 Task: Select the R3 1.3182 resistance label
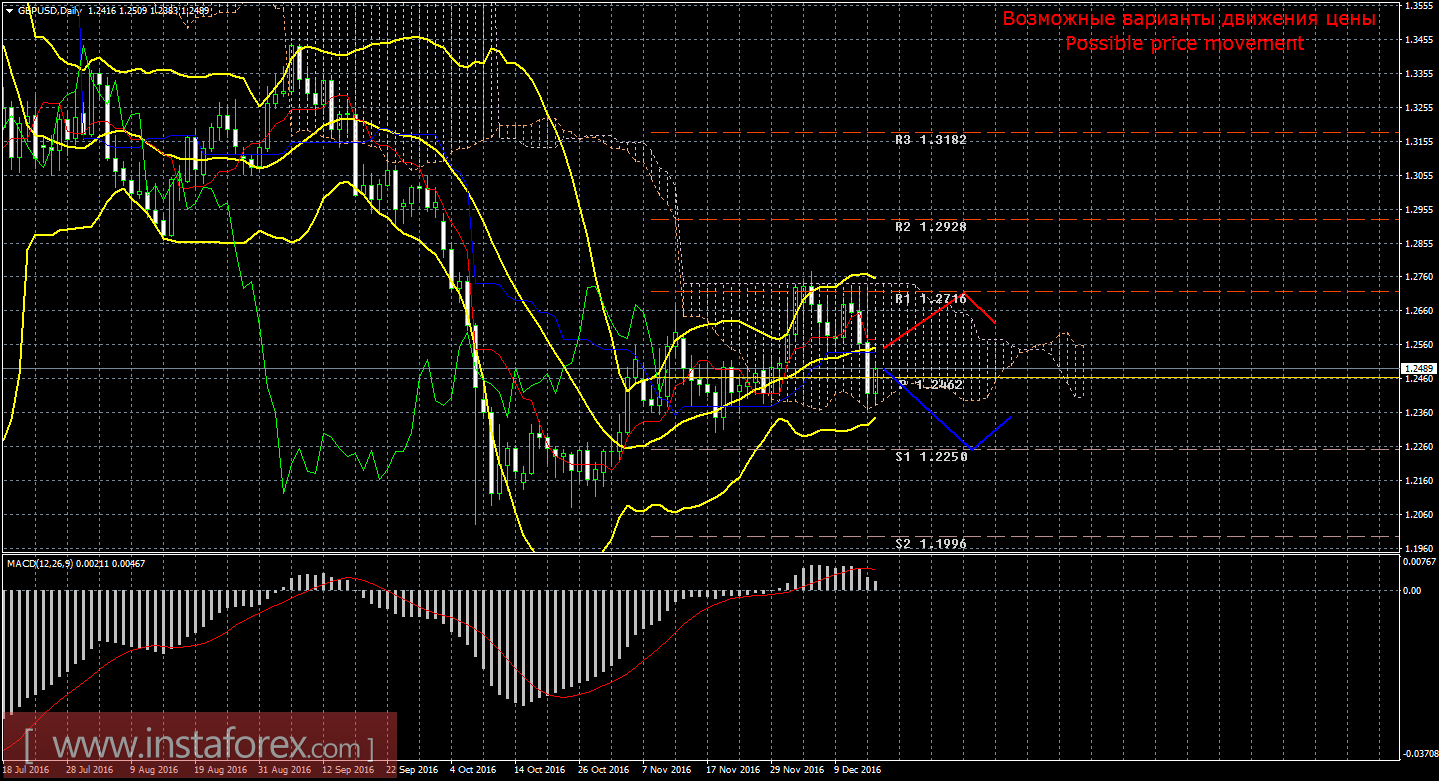(931, 141)
